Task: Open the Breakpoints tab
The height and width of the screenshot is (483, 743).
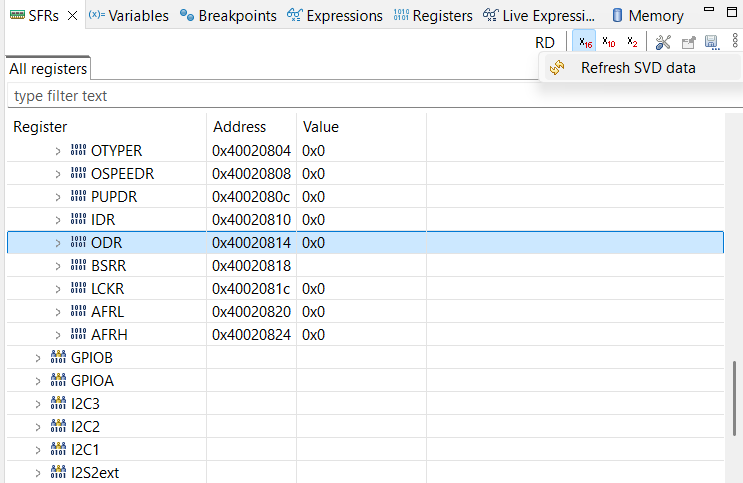Action: pos(228,16)
